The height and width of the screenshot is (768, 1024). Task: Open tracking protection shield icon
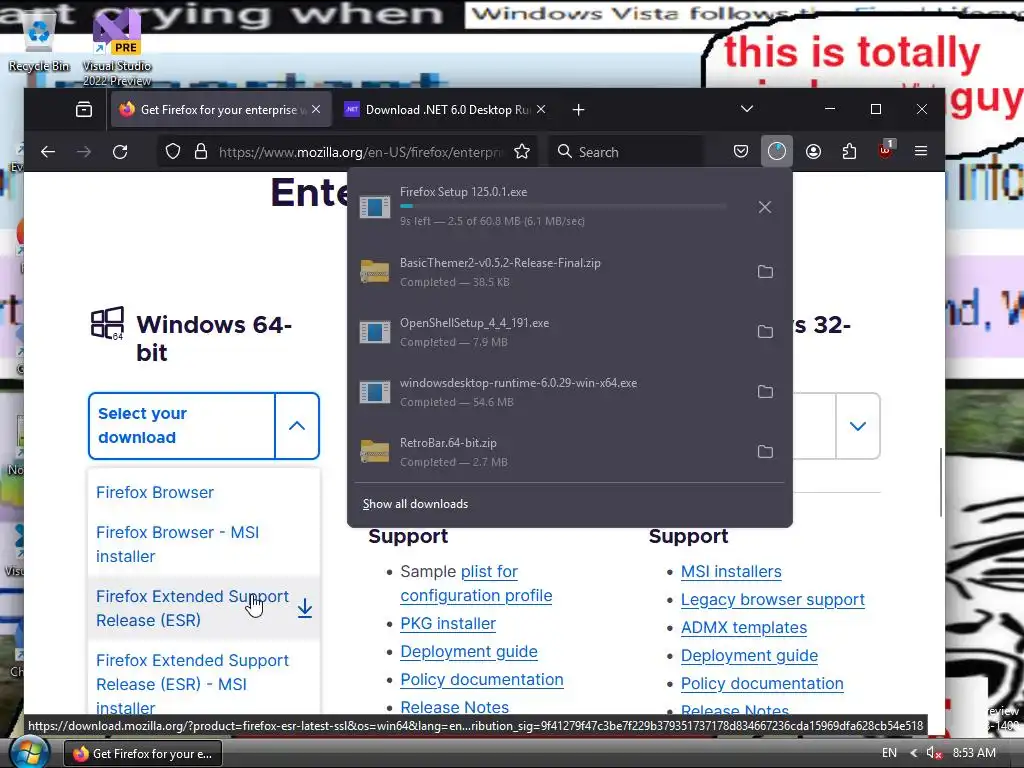172,152
